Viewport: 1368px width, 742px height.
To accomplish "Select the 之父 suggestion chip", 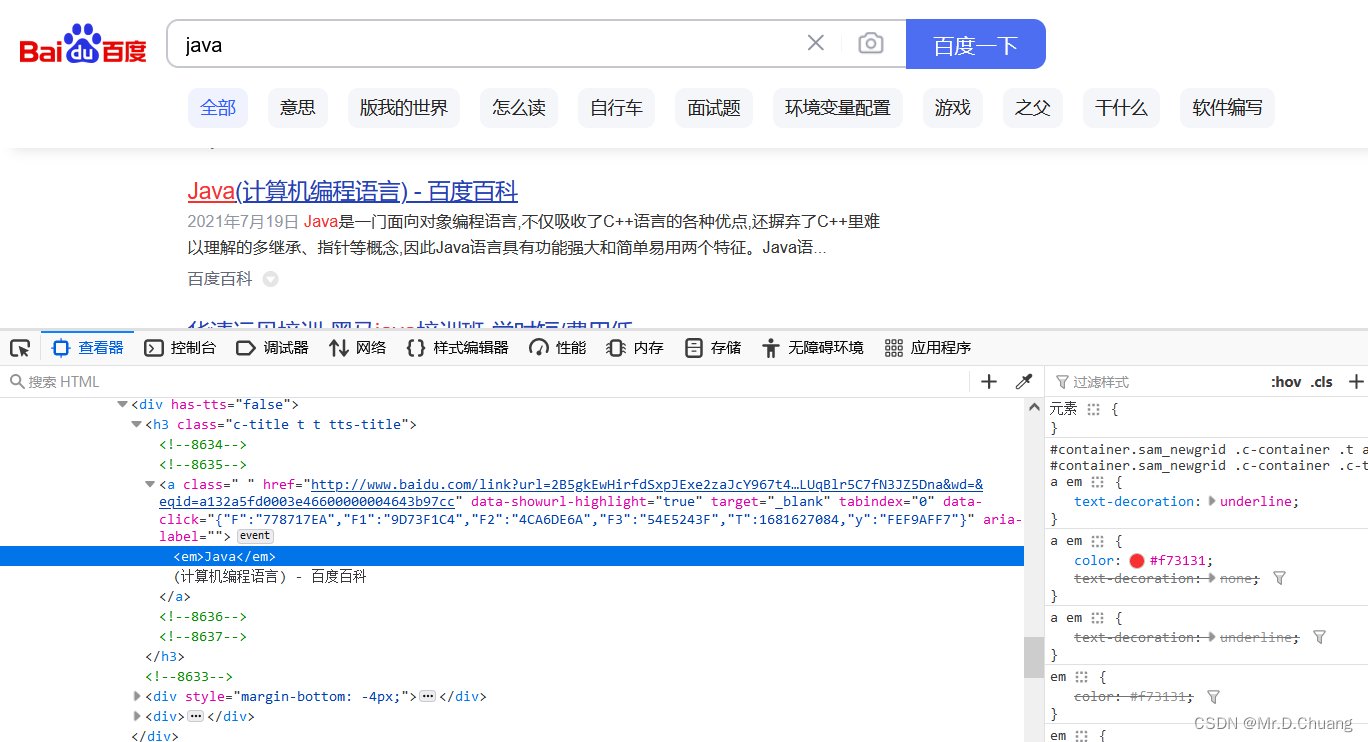I will [x=1033, y=108].
